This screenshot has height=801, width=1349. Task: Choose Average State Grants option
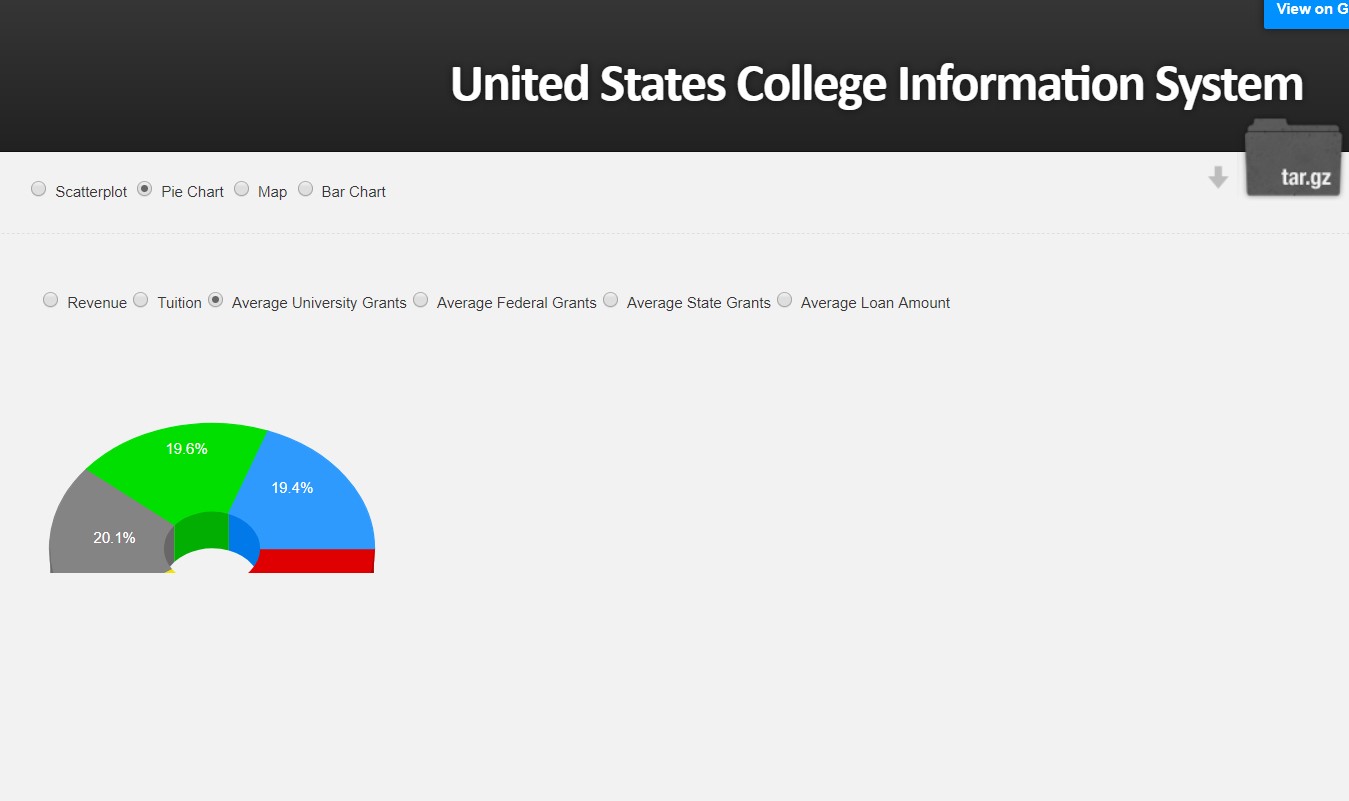(610, 300)
